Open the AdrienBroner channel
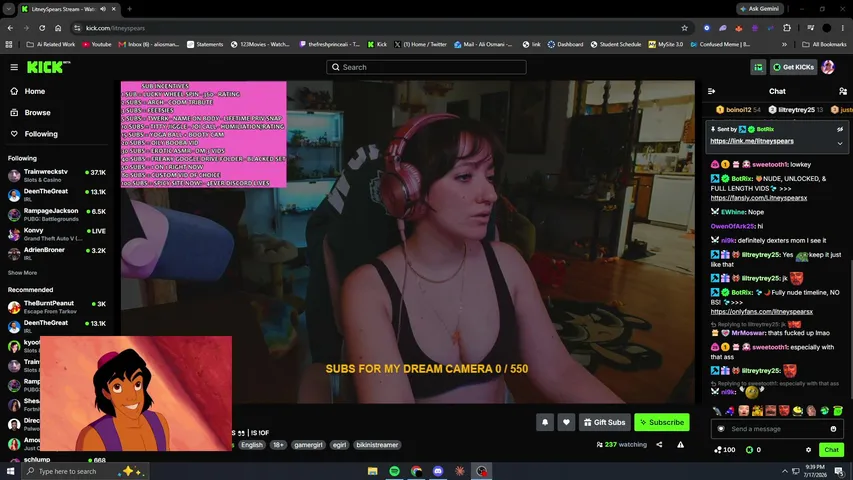Image resolution: width=853 pixels, height=480 pixels. (x=57, y=254)
